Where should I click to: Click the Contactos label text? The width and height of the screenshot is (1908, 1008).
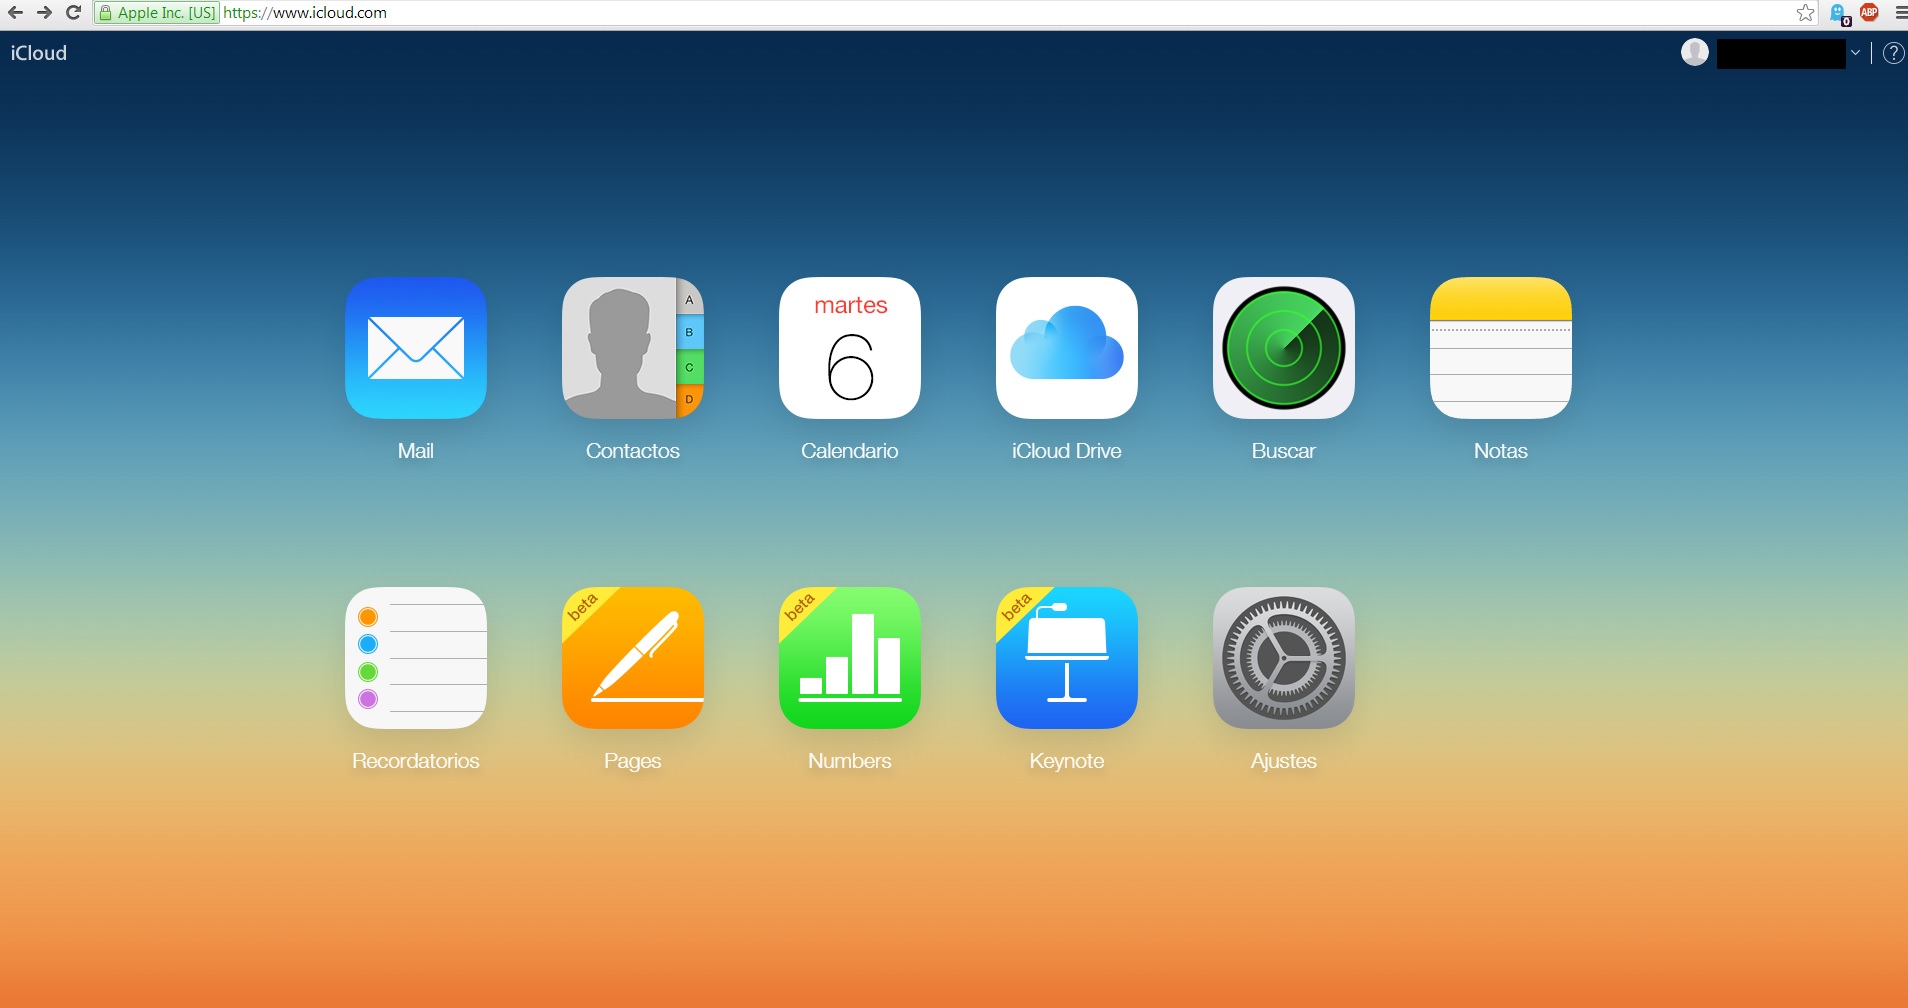click(633, 451)
